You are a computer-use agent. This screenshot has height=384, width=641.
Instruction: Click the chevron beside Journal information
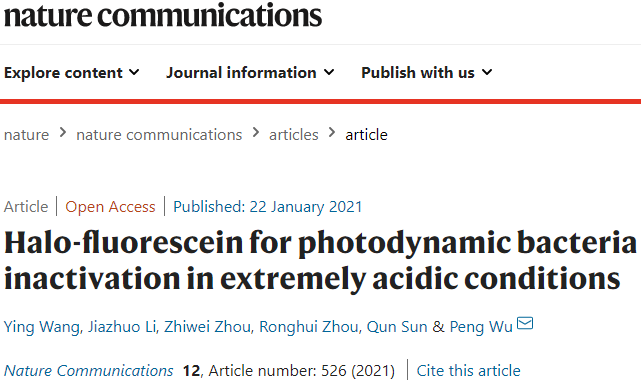coord(329,72)
